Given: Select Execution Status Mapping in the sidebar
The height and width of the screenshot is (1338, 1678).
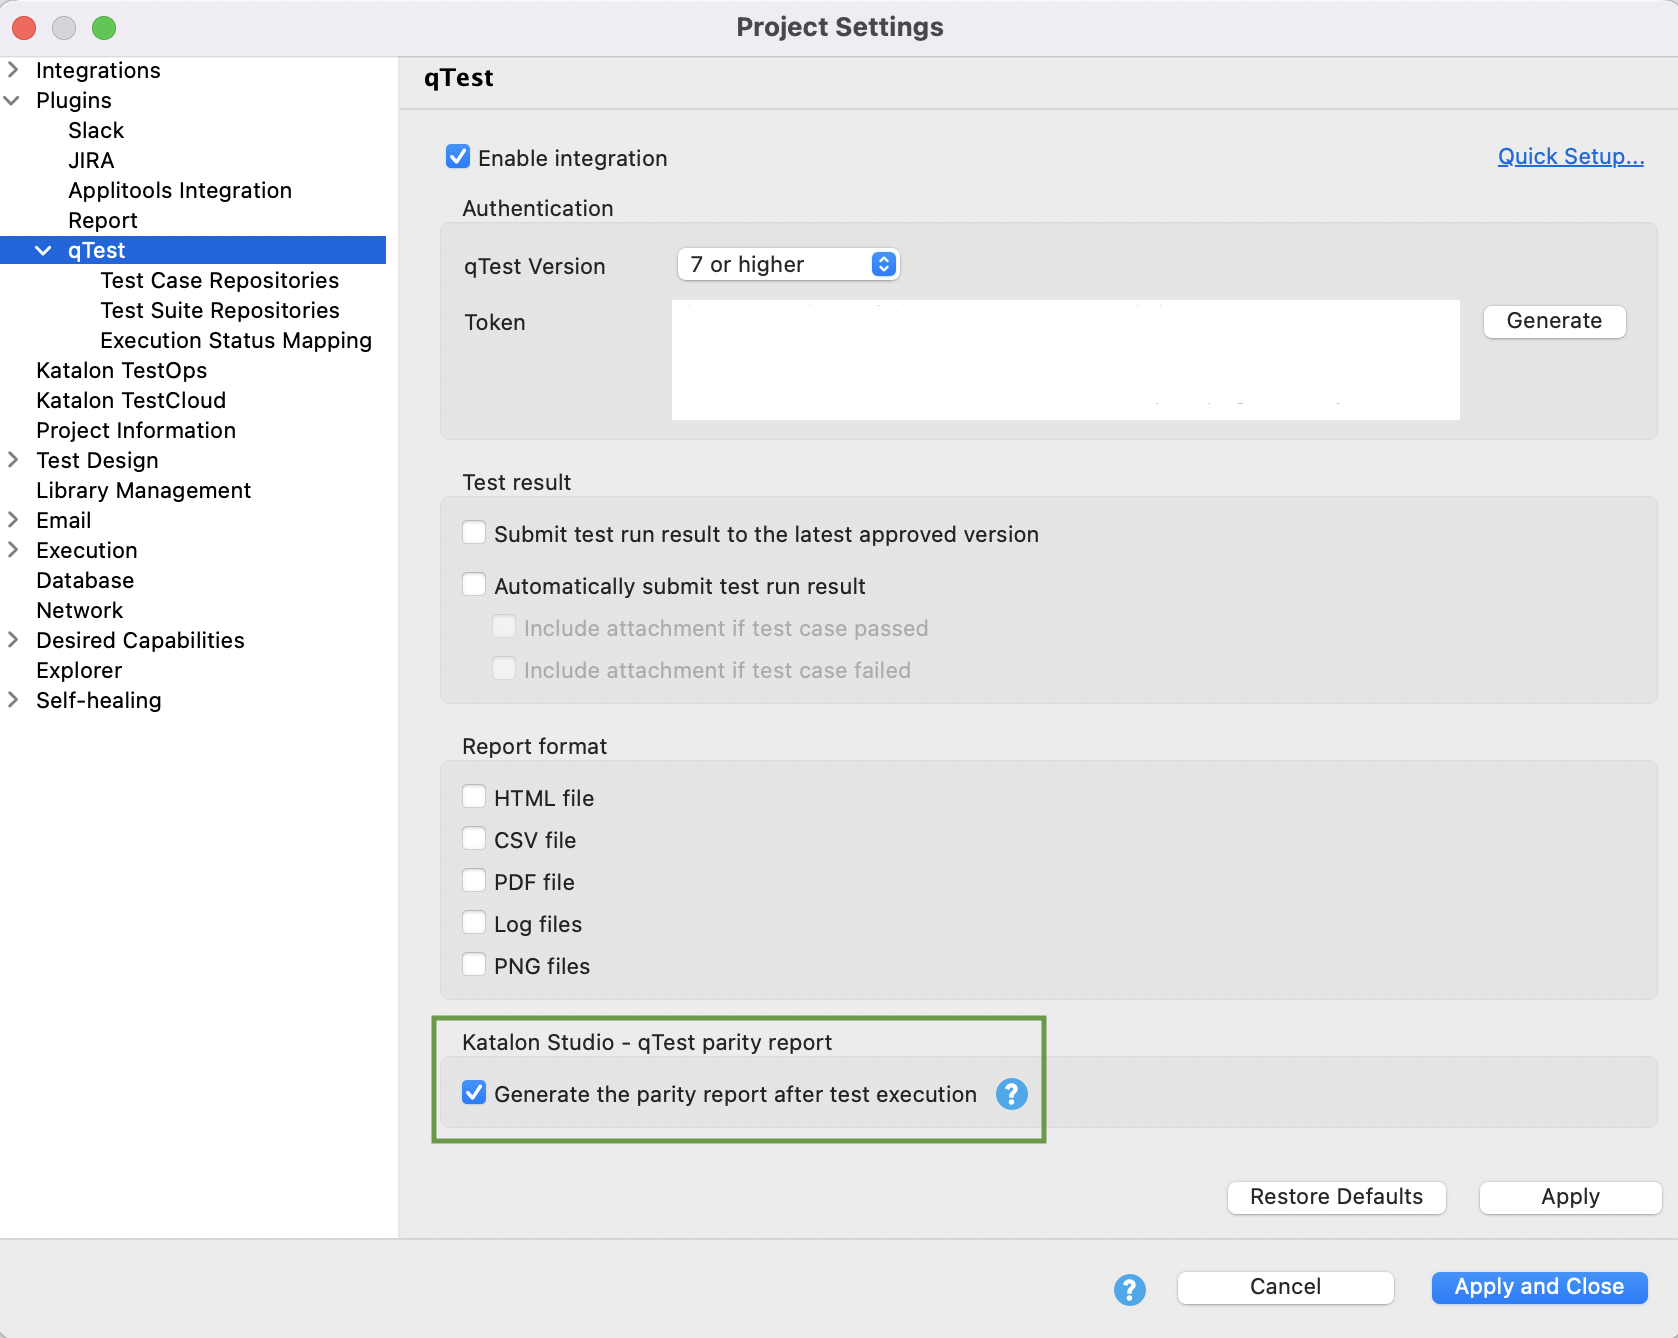Looking at the screenshot, I should [x=236, y=340].
